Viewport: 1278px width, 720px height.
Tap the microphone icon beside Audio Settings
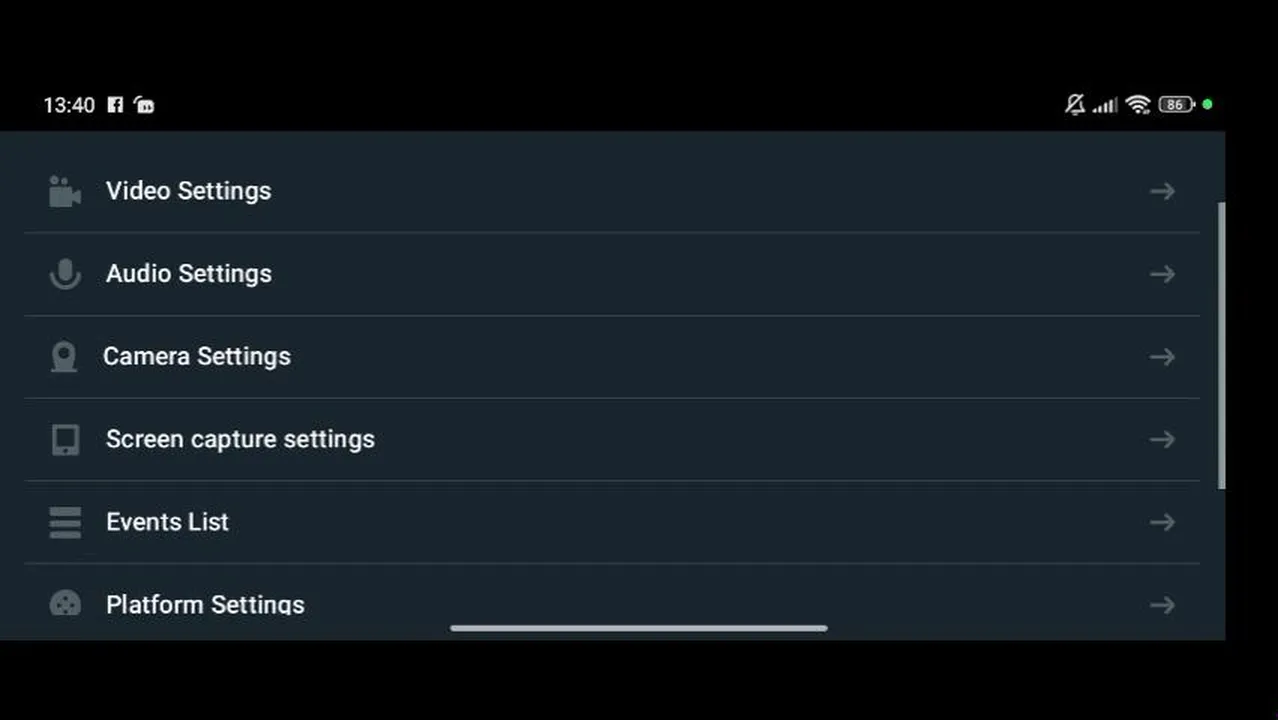click(x=65, y=274)
